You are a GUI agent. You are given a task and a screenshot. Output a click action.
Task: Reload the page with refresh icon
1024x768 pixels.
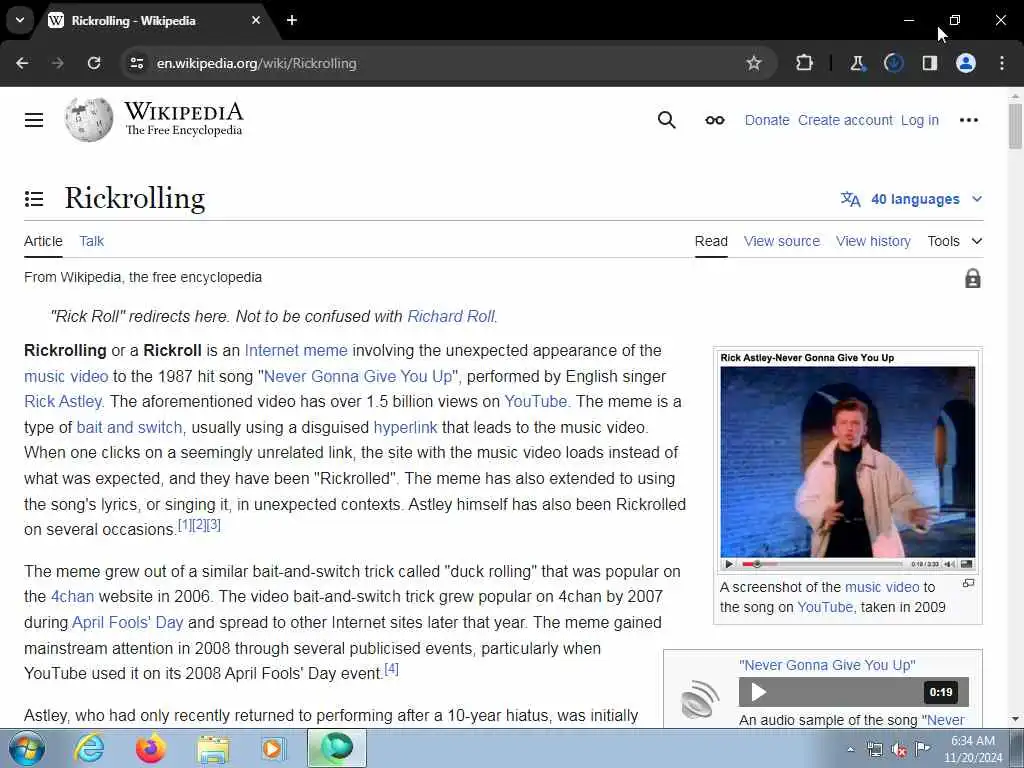pos(94,63)
